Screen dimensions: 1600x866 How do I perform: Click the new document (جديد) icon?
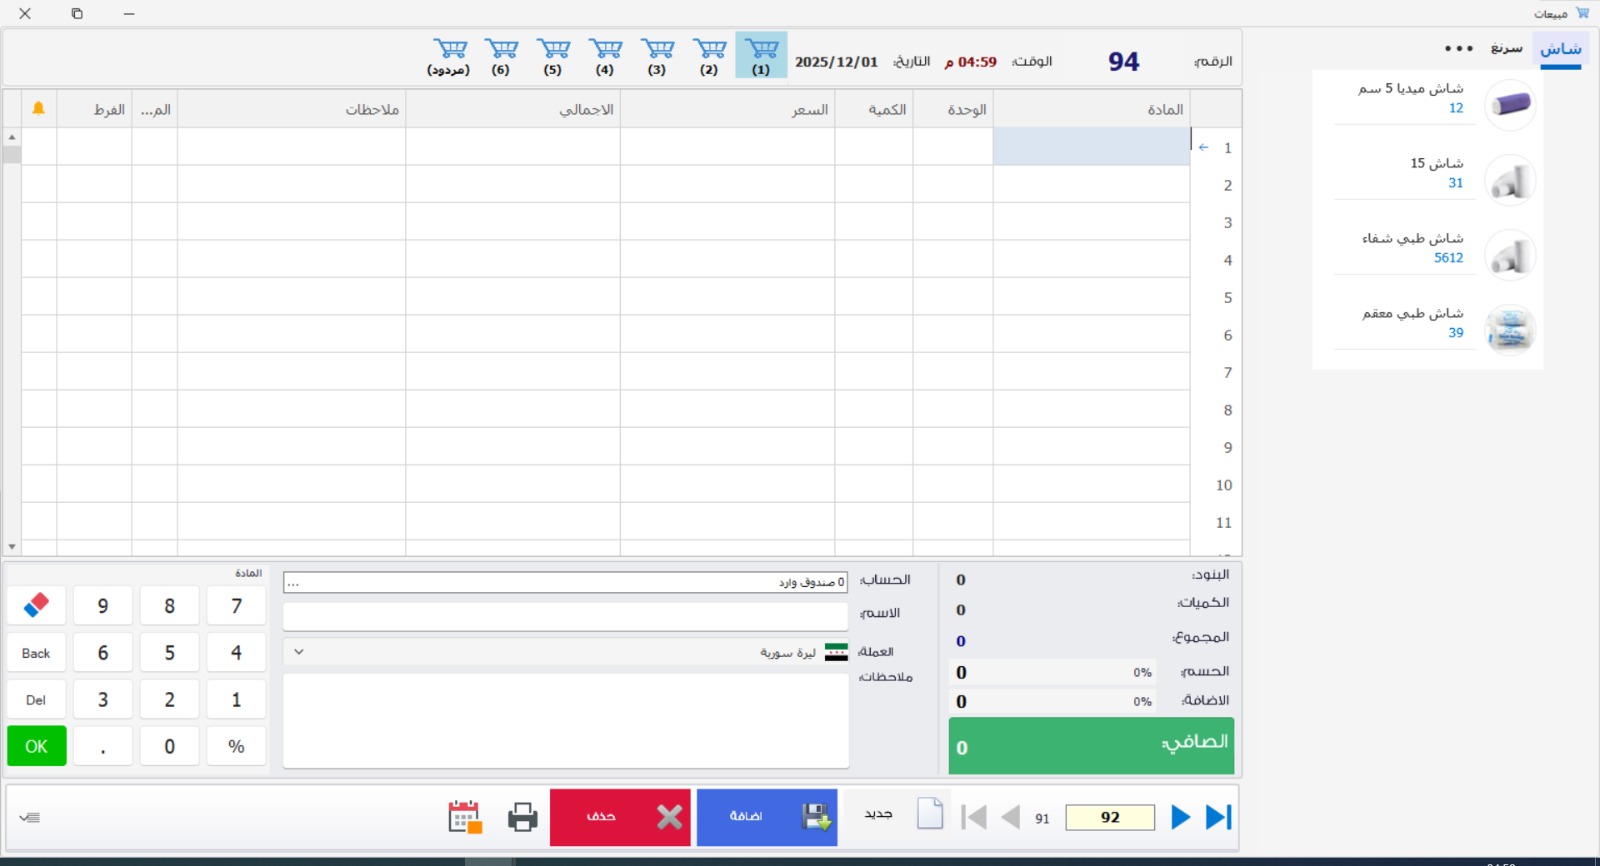929,814
